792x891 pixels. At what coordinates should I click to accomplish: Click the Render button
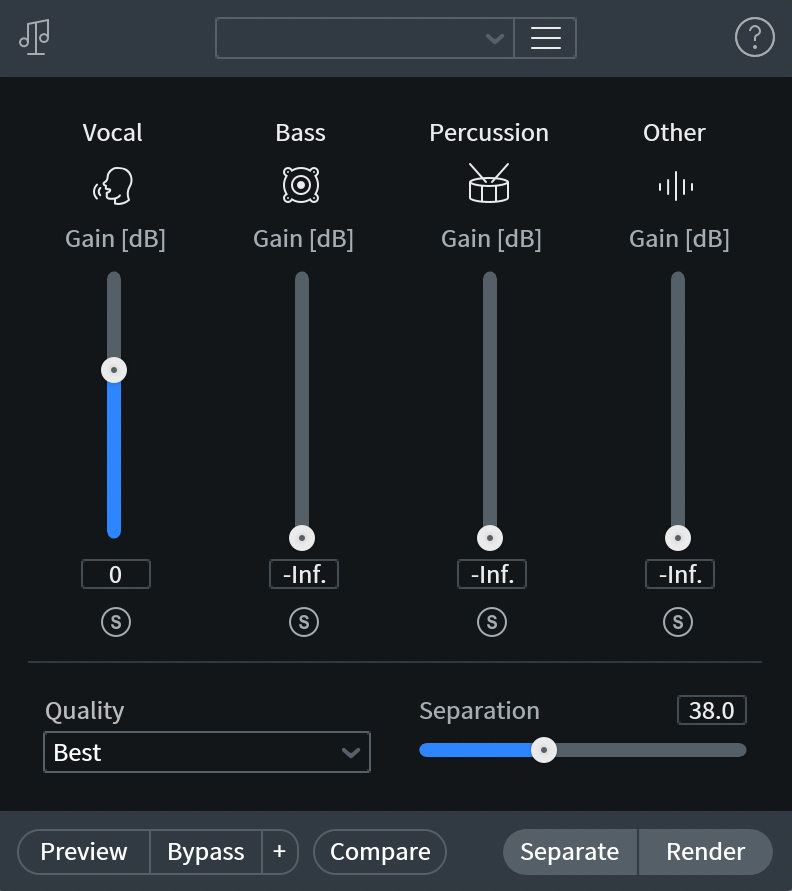point(706,851)
